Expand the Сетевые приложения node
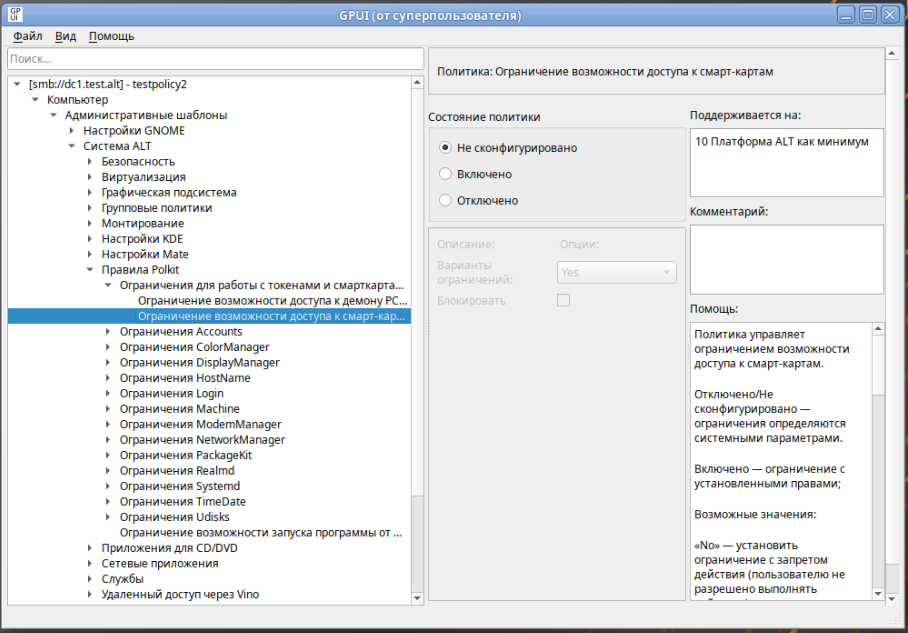 (x=90, y=563)
